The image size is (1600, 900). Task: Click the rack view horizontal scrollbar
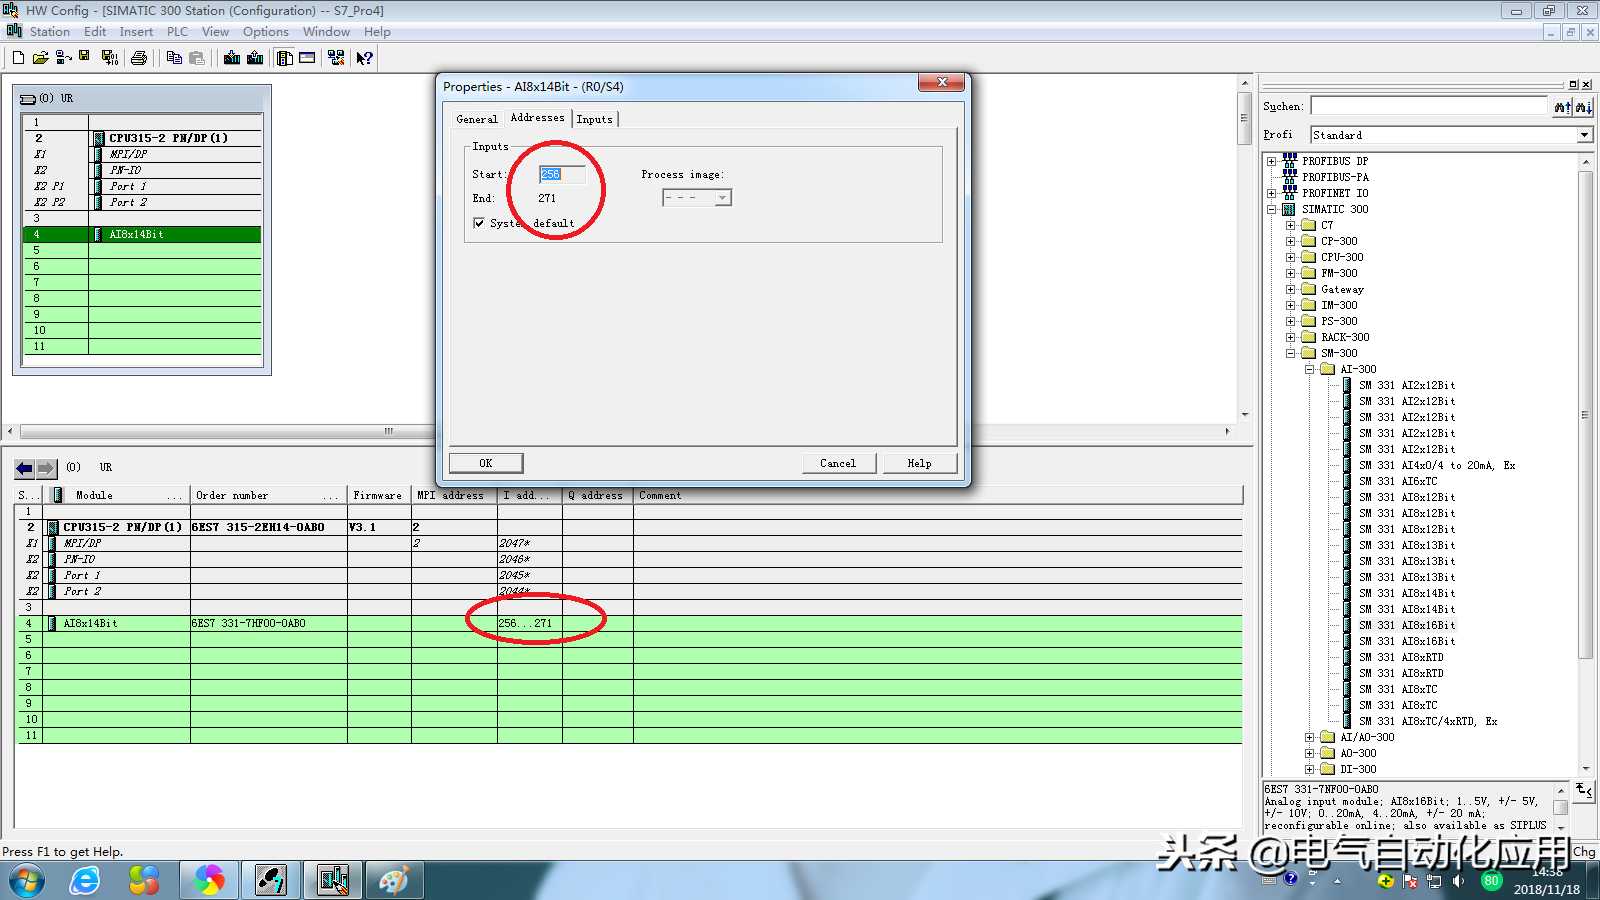click(x=227, y=431)
